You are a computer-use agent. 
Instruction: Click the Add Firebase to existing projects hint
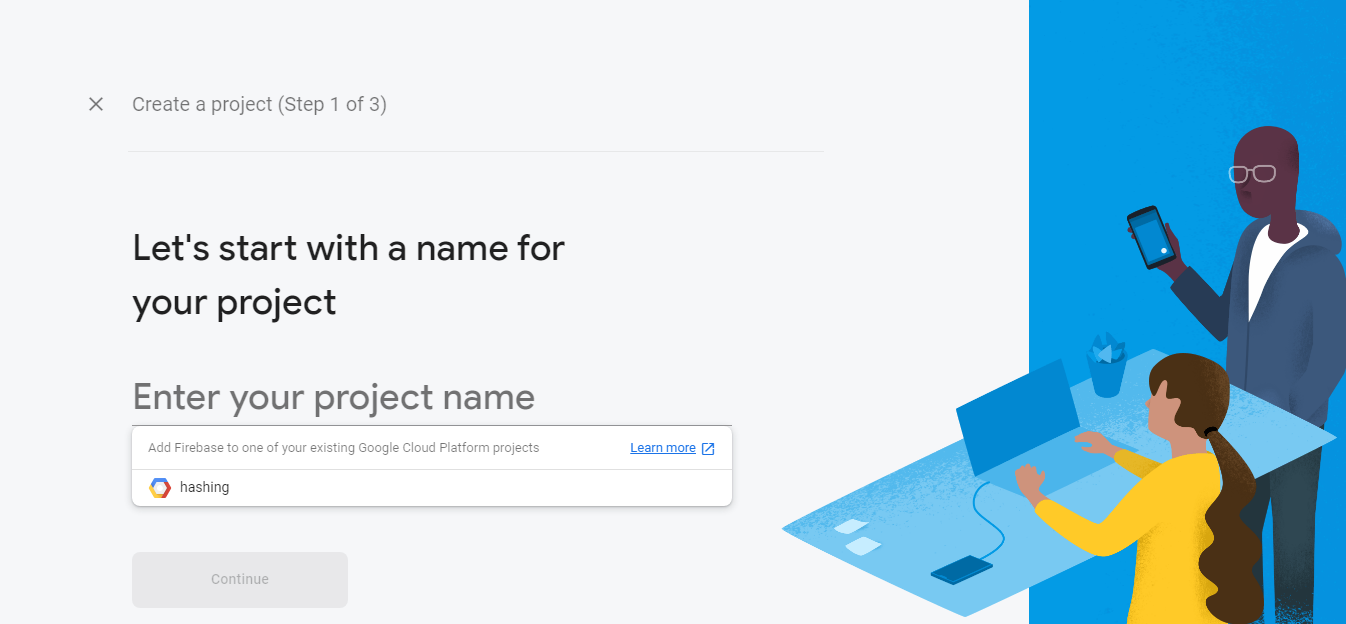[x=343, y=448]
